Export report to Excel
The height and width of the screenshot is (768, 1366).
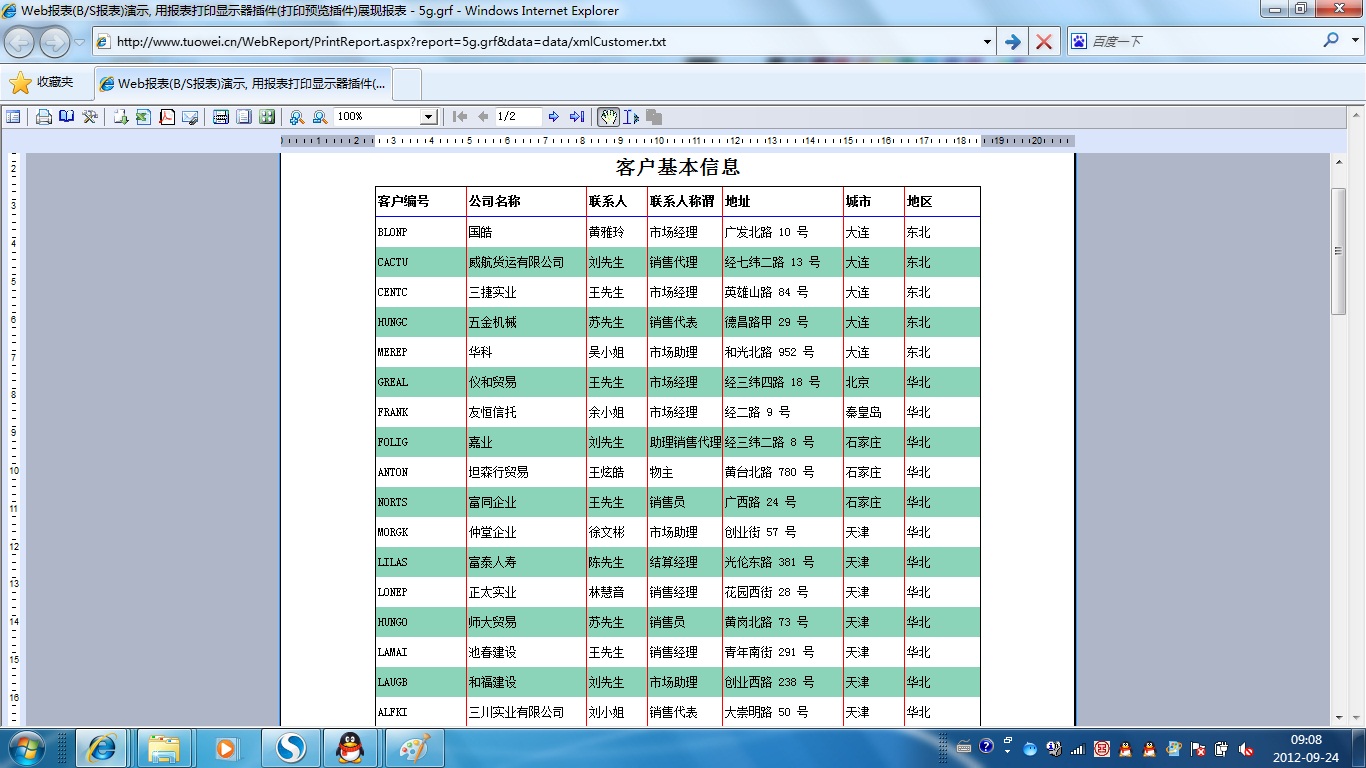[143, 117]
